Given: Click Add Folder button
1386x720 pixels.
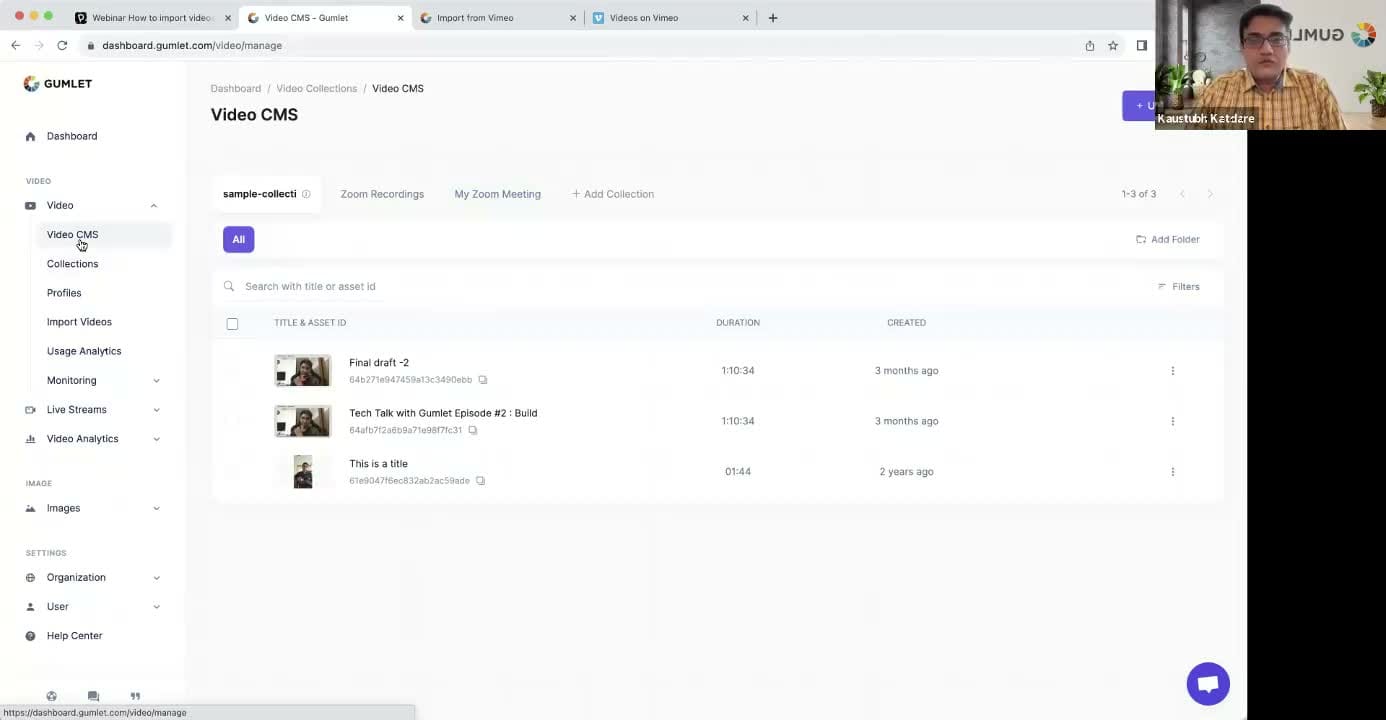Looking at the screenshot, I should point(1167,240).
